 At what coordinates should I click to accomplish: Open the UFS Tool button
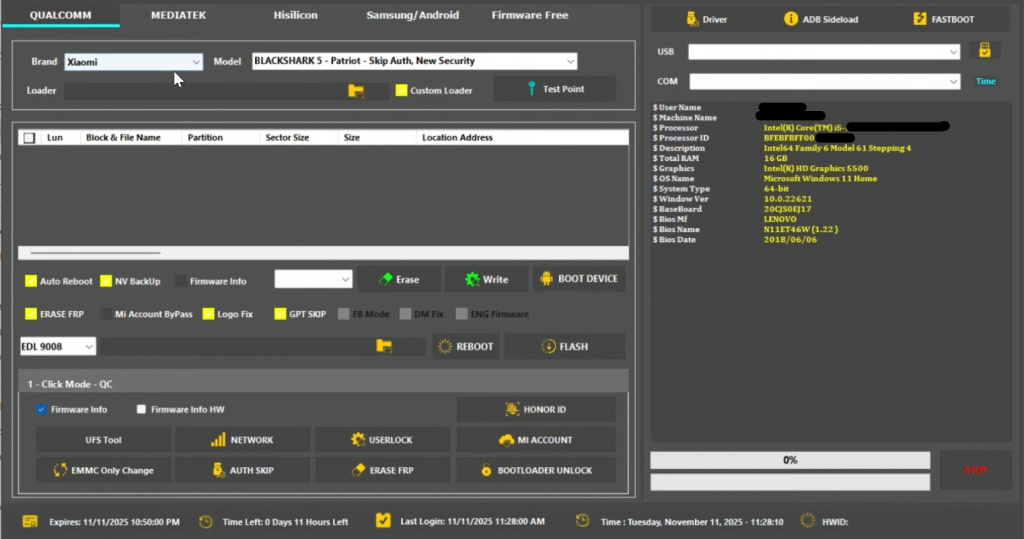[103, 440]
